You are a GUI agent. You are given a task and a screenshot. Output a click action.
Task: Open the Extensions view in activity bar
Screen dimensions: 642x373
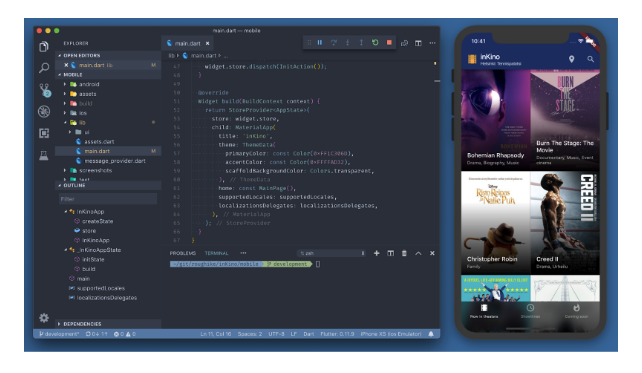click(44, 133)
